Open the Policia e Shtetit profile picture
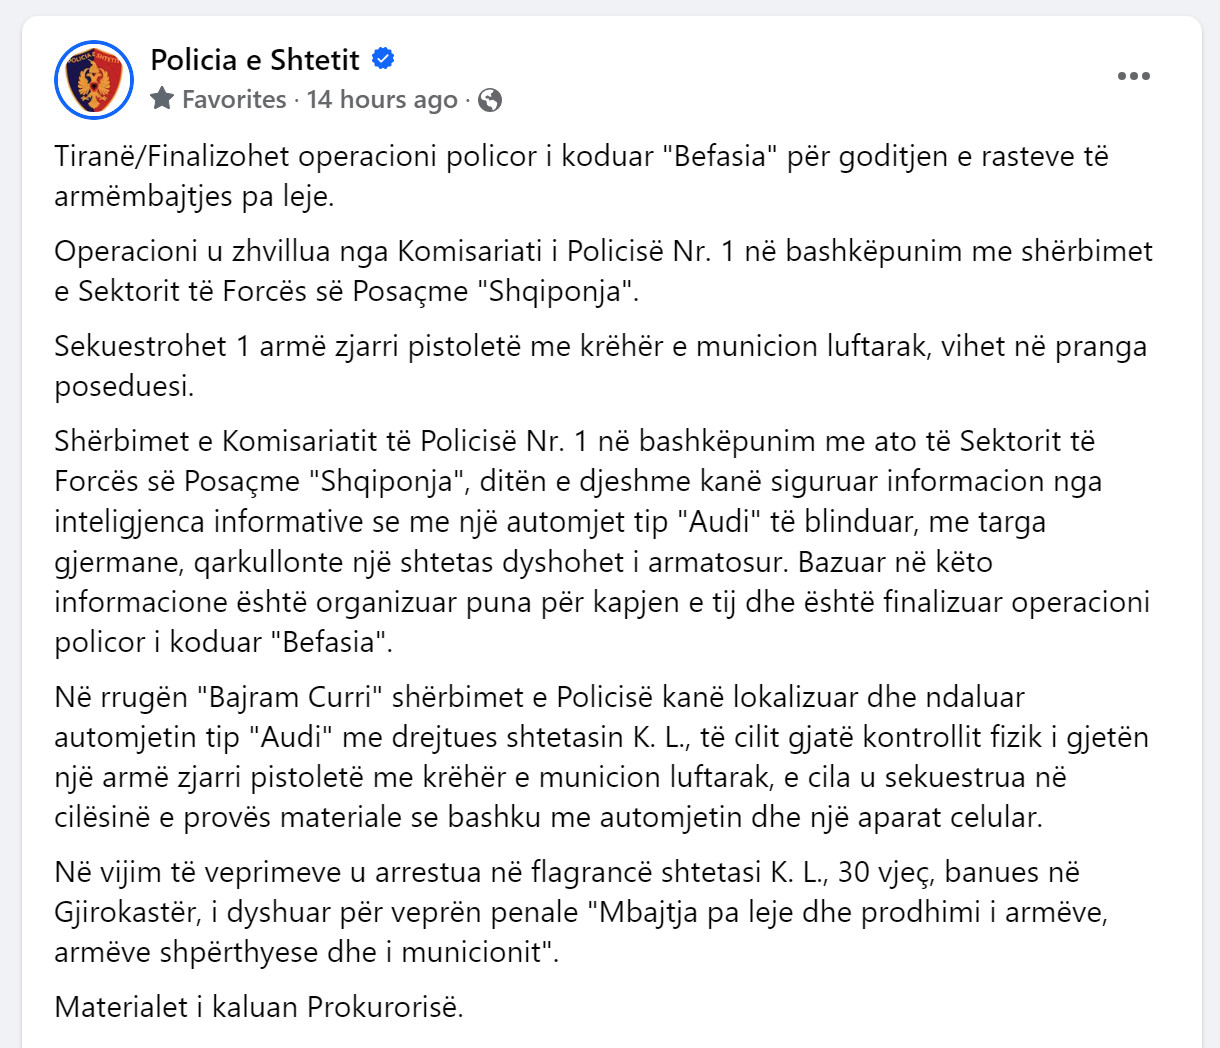This screenshot has width=1220, height=1048. click(94, 80)
